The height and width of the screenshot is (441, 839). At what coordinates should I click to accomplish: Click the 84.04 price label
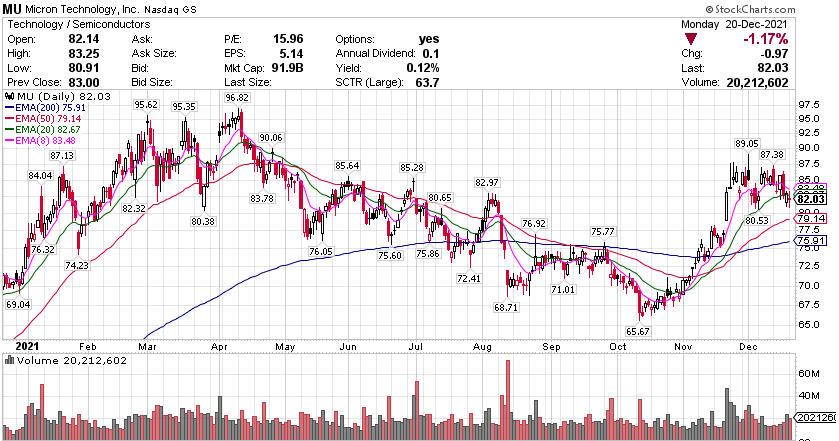pyautogui.click(x=41, y=175)
